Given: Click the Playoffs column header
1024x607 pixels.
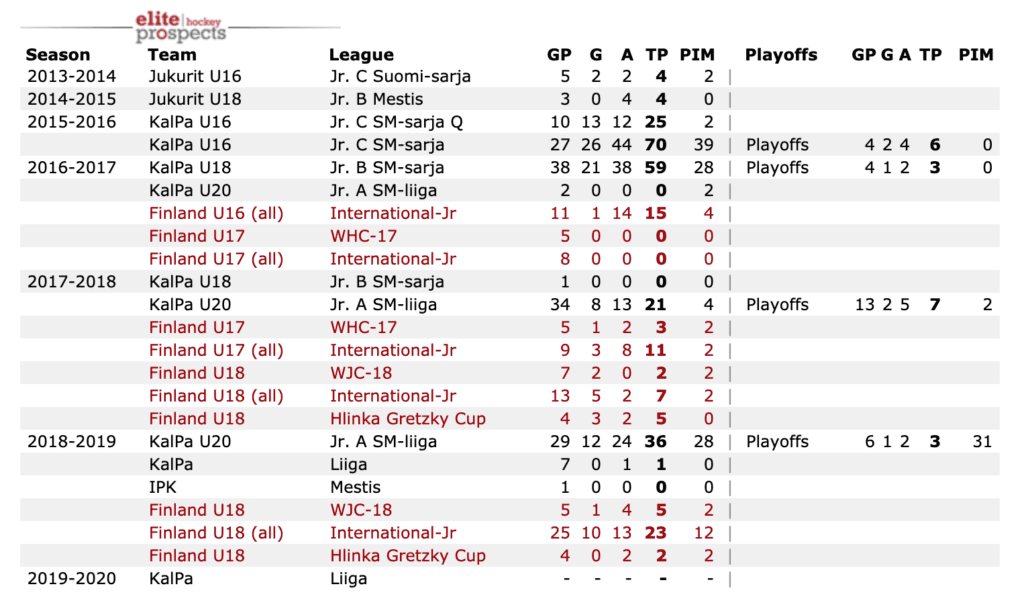Looking at the screenshot, I should (x=781, y=55).
